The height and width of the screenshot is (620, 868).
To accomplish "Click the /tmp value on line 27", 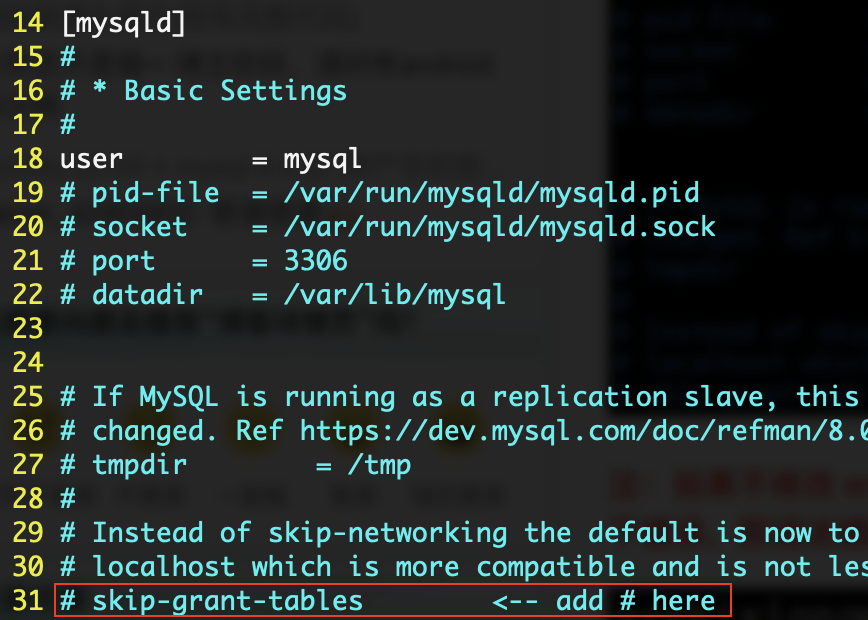I will (x=380, y=466).
